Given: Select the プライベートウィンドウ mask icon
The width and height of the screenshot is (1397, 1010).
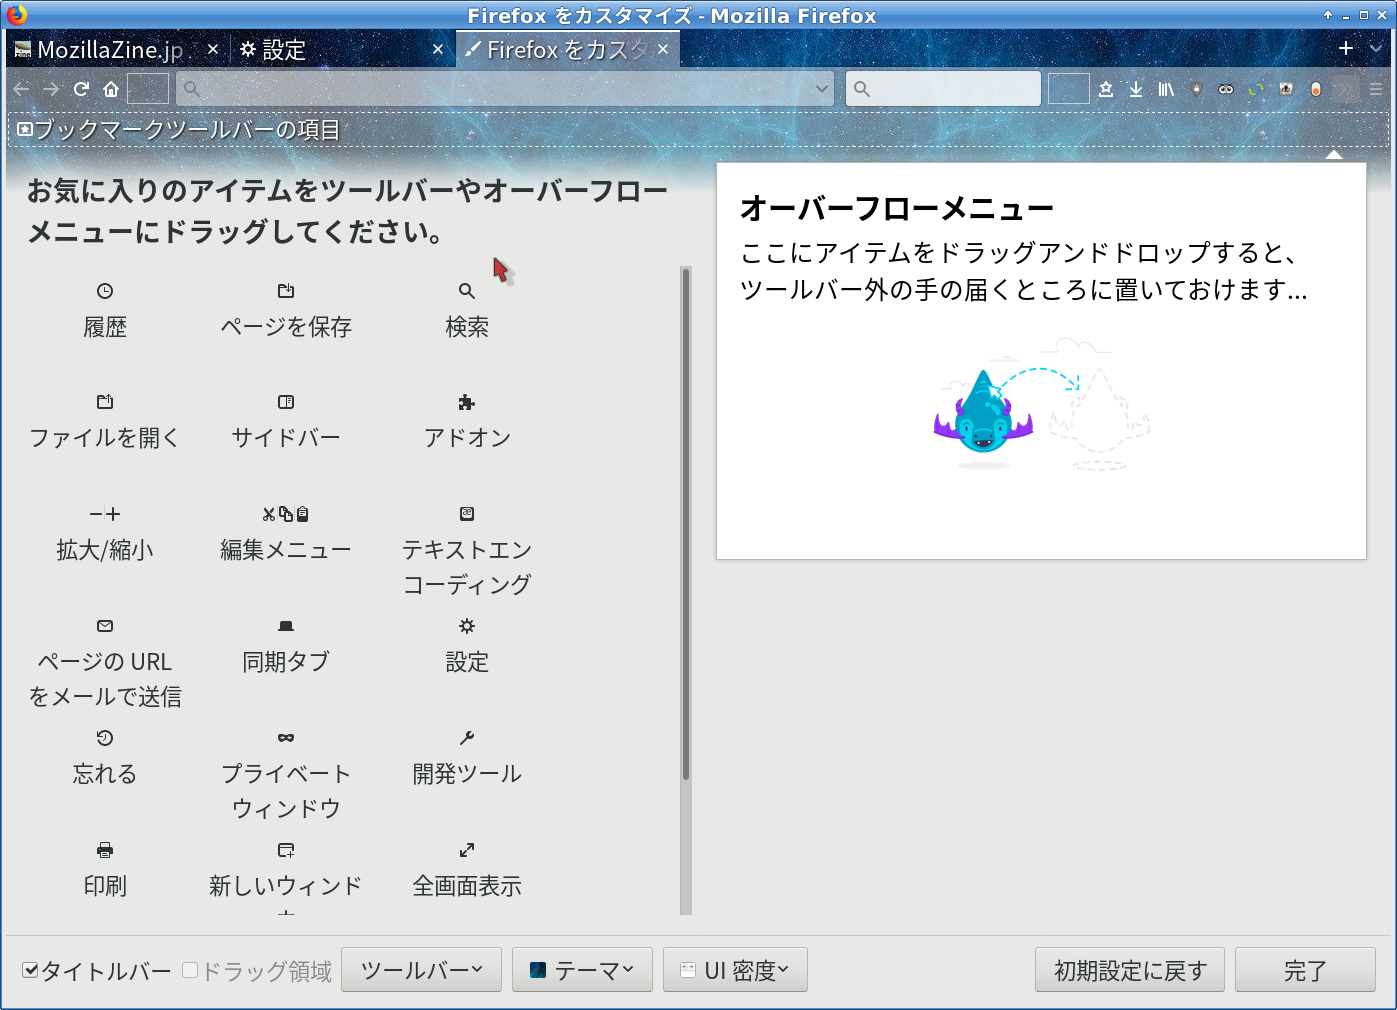Looking at the screenshot, I should [x=286, y=738].
